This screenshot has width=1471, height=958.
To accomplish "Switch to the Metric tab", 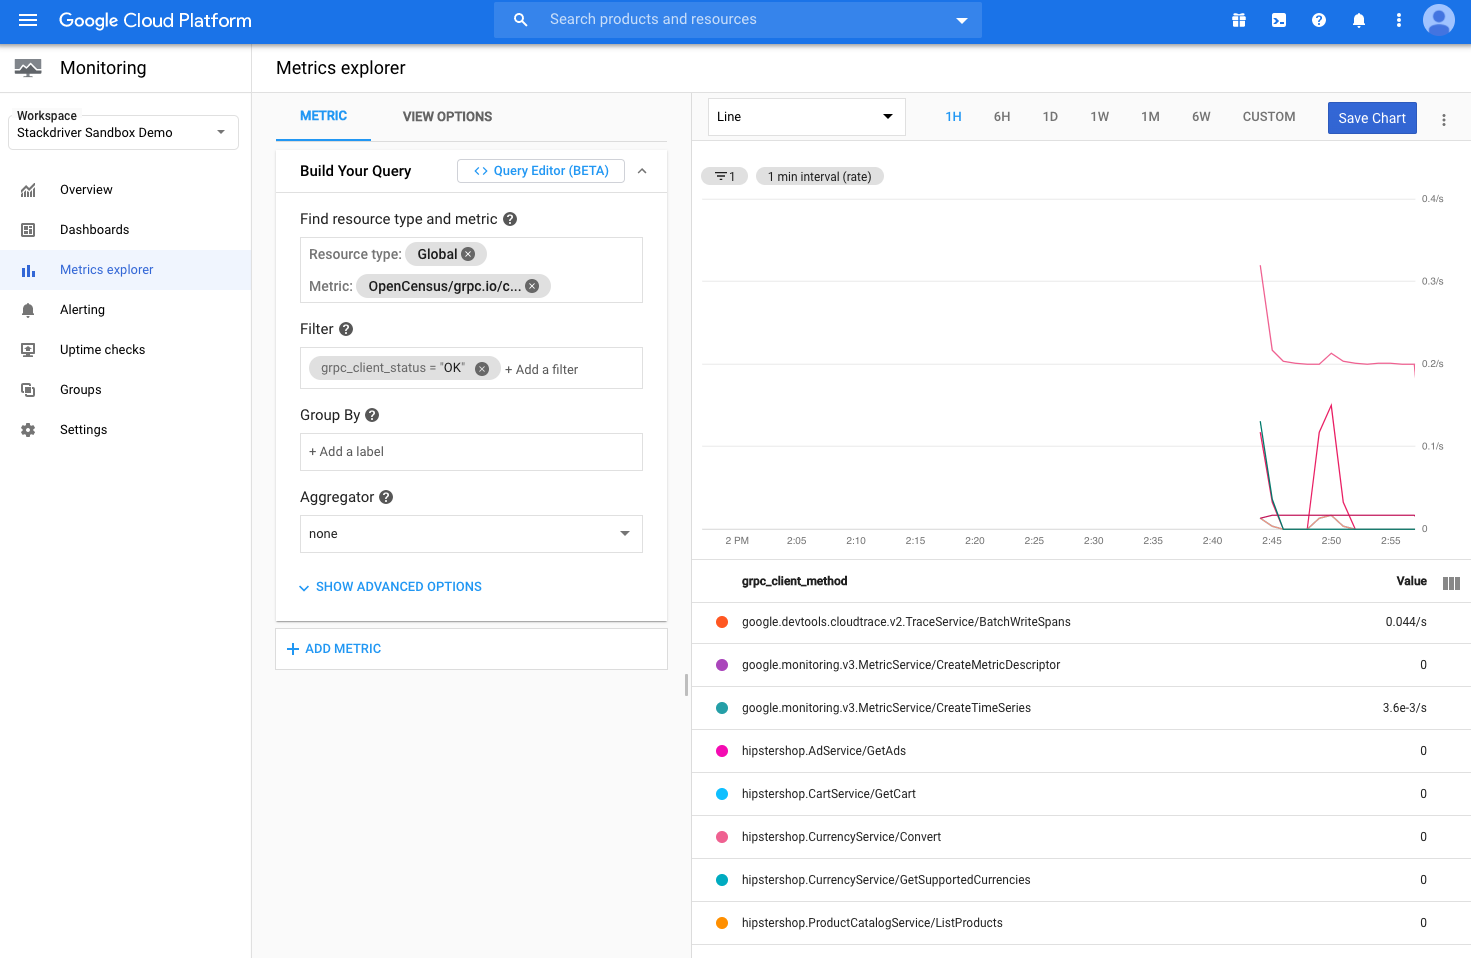I will (x=324, y=116).
